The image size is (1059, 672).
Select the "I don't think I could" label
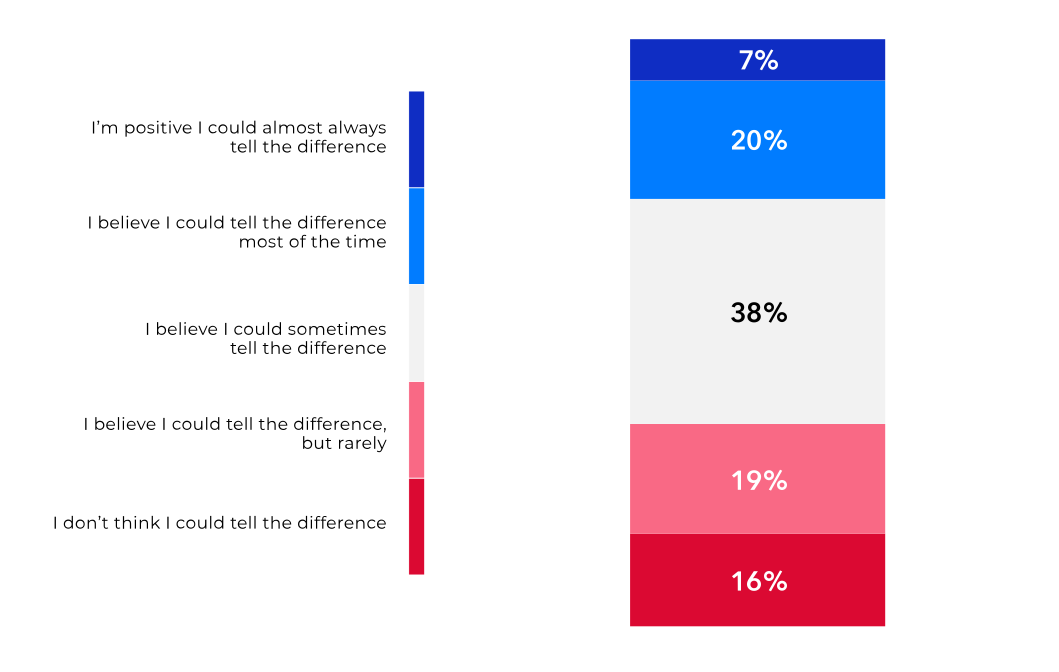219,522
